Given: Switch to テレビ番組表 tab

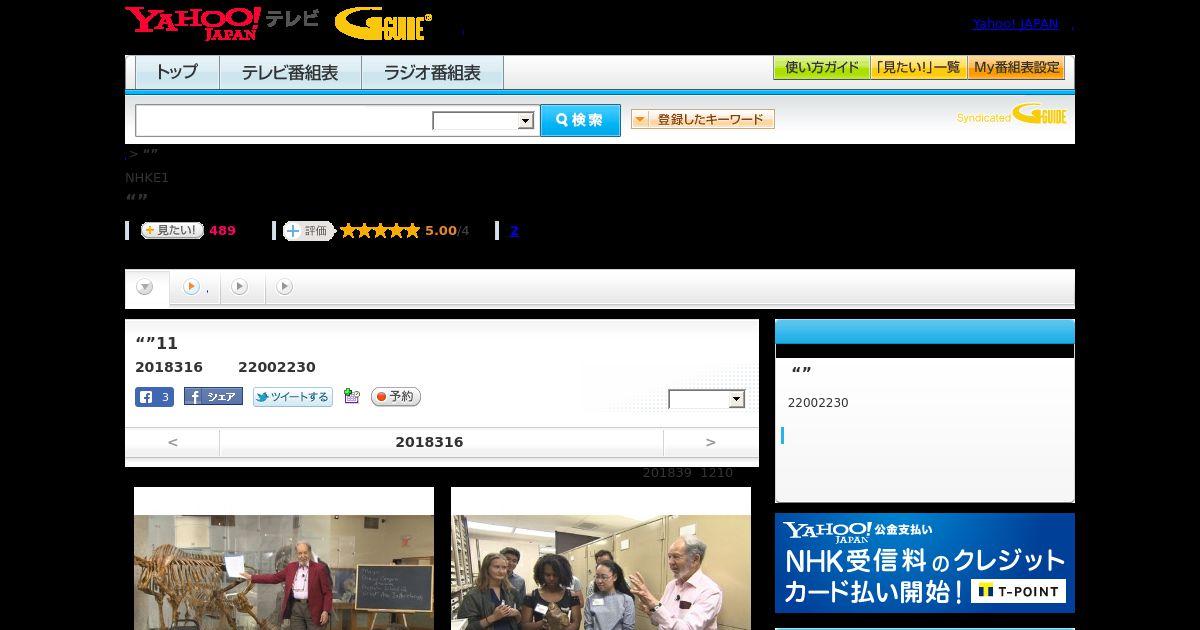Looking at the screenshot, I should click(290, 72).
